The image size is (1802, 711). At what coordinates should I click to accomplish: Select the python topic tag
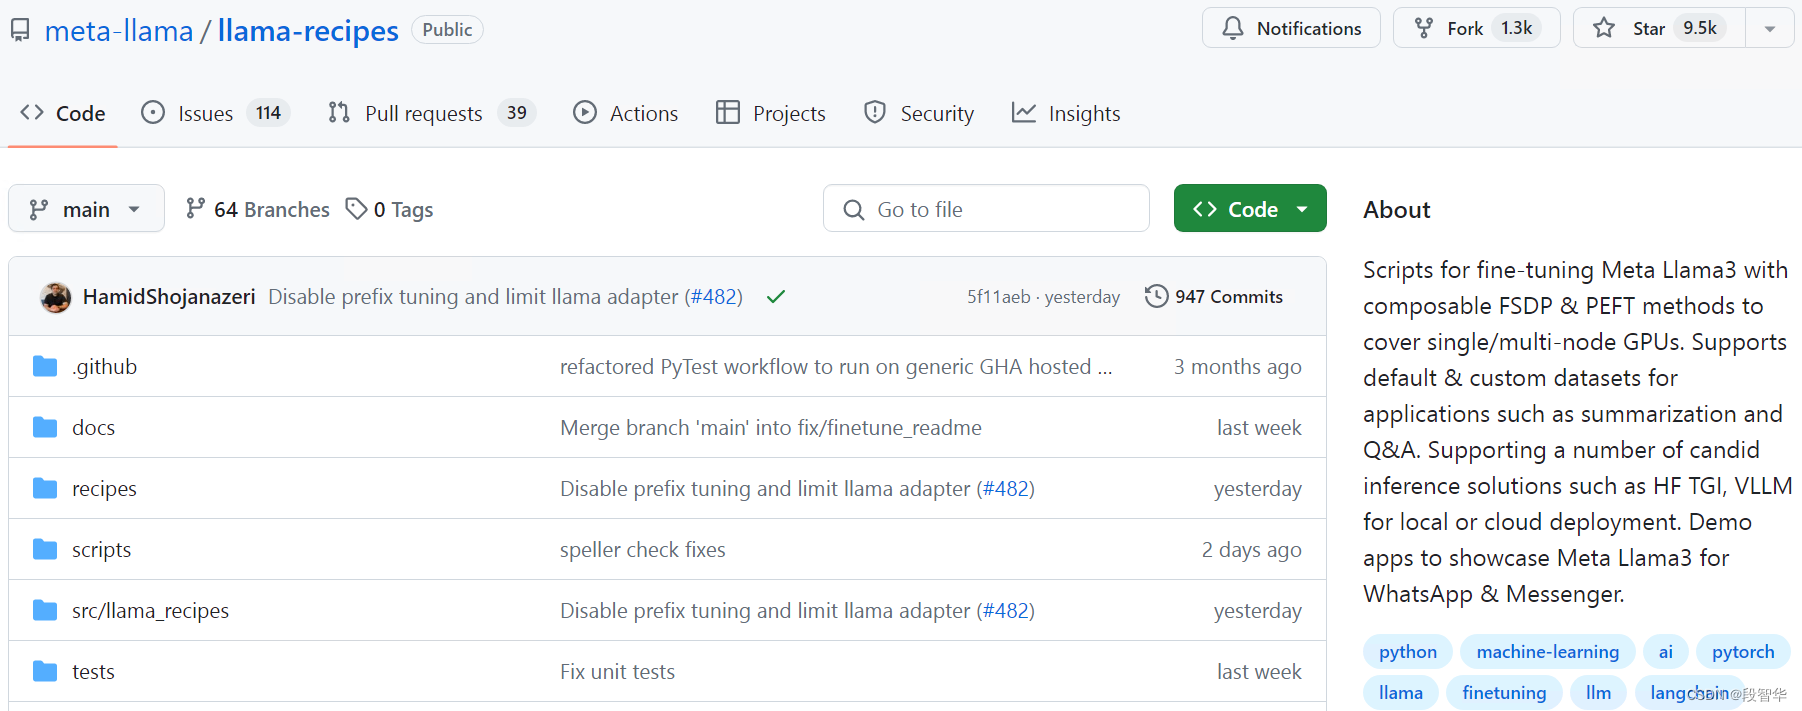[x=1408, y=652]
